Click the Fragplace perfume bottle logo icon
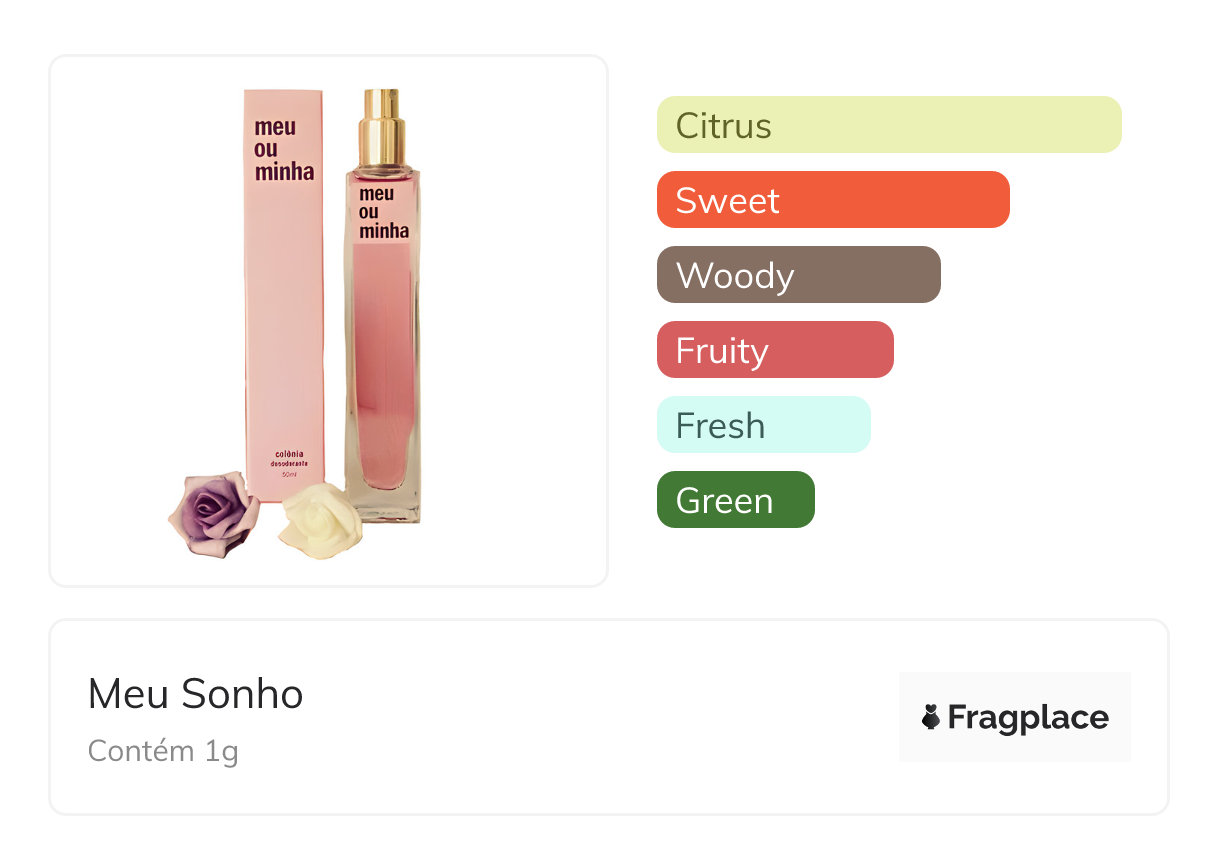The width and height of the screenshot is (1218, 864). [931, 717]
